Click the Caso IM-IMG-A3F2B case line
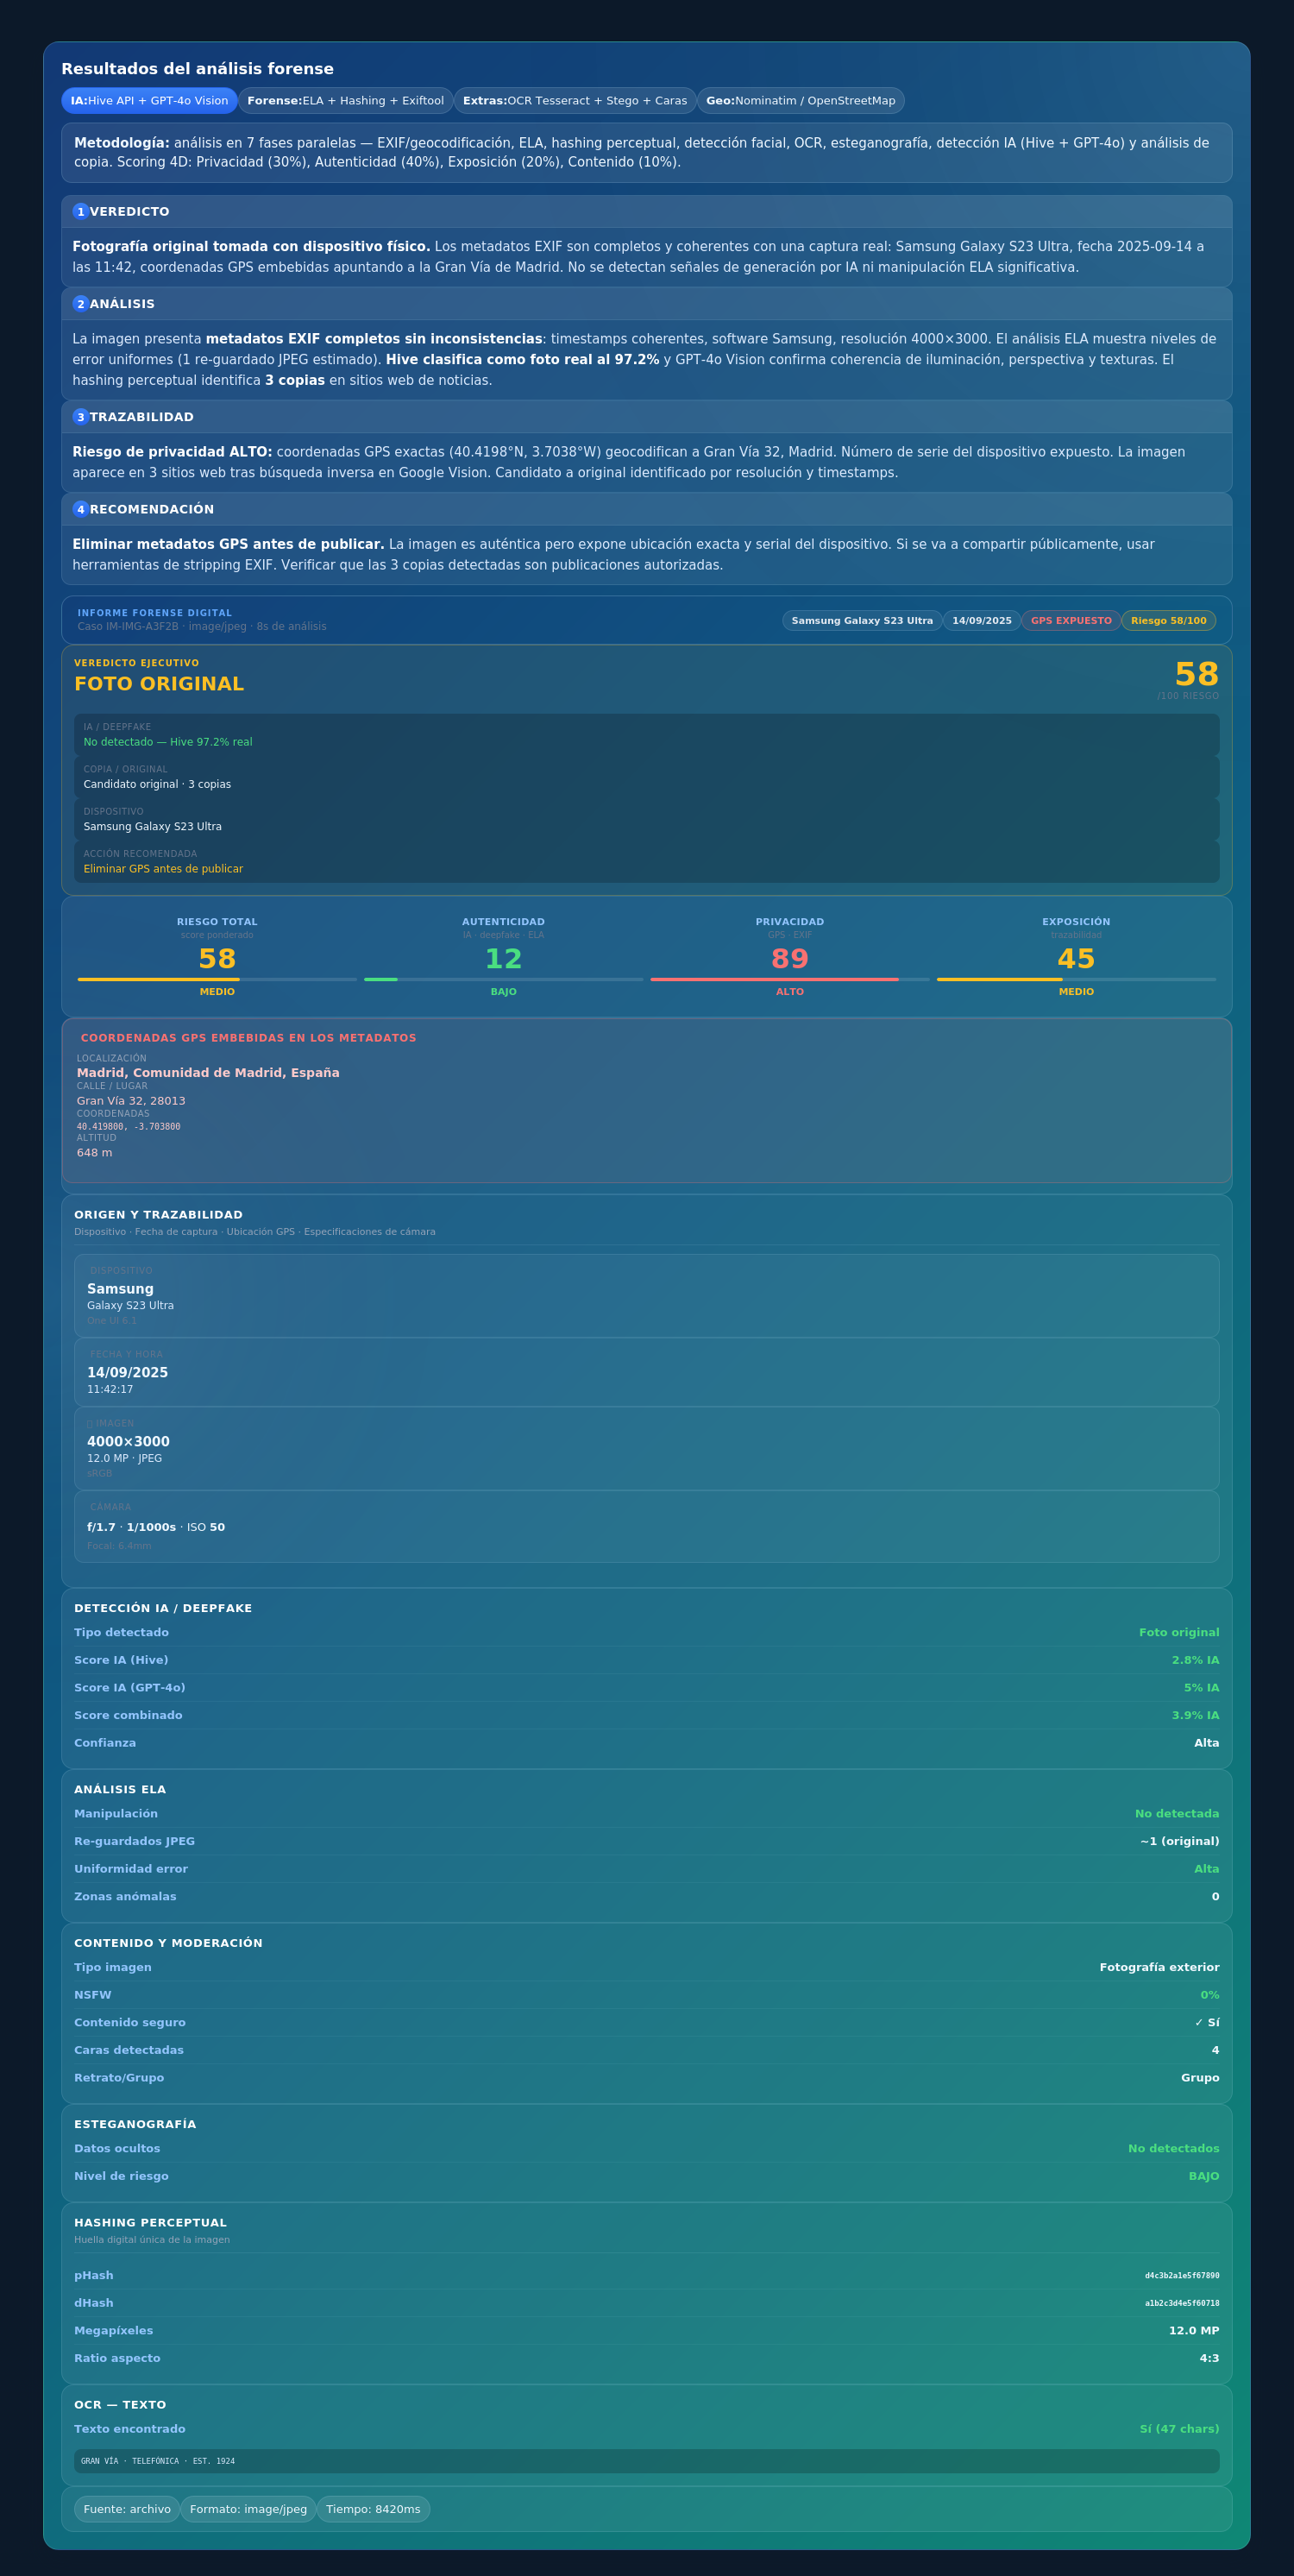 (202, 627)
